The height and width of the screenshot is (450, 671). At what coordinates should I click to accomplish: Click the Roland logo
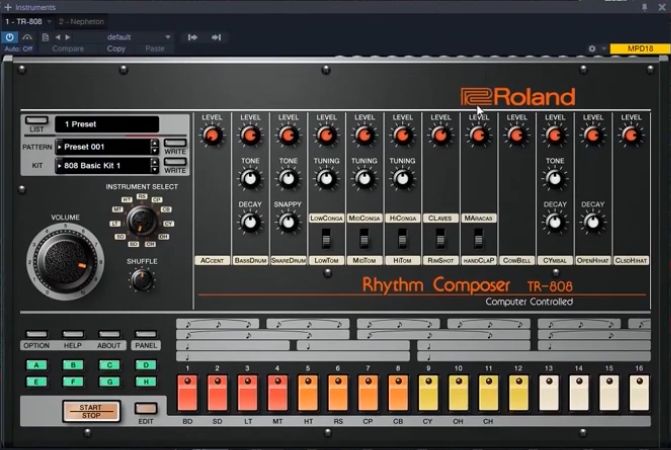pyautogui.click(x=518, y=97)
